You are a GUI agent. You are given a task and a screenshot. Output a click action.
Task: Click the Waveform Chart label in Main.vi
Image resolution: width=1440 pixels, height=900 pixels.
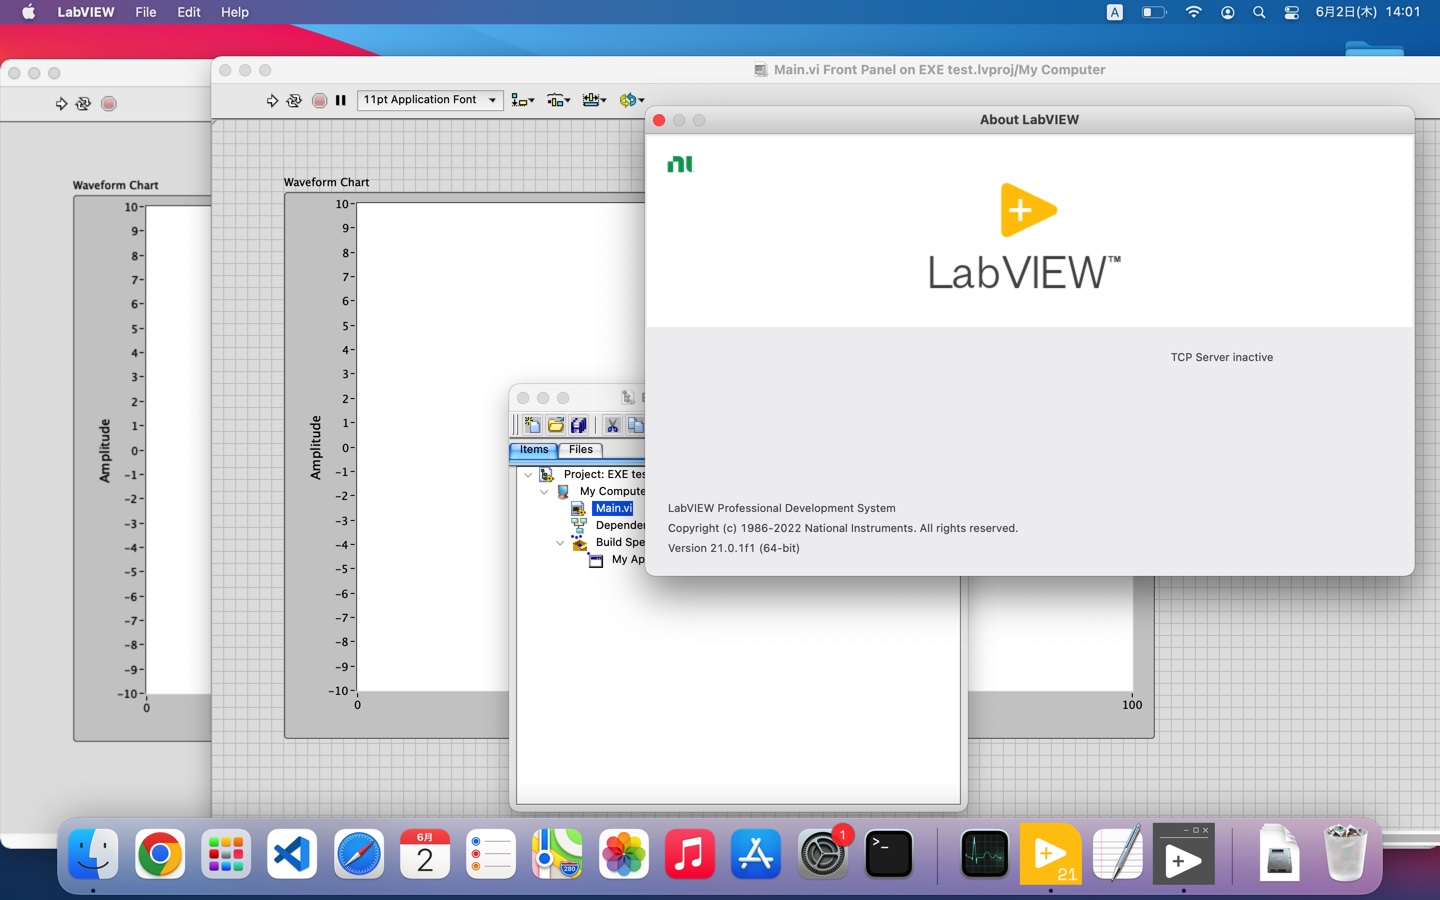[326, 182]
